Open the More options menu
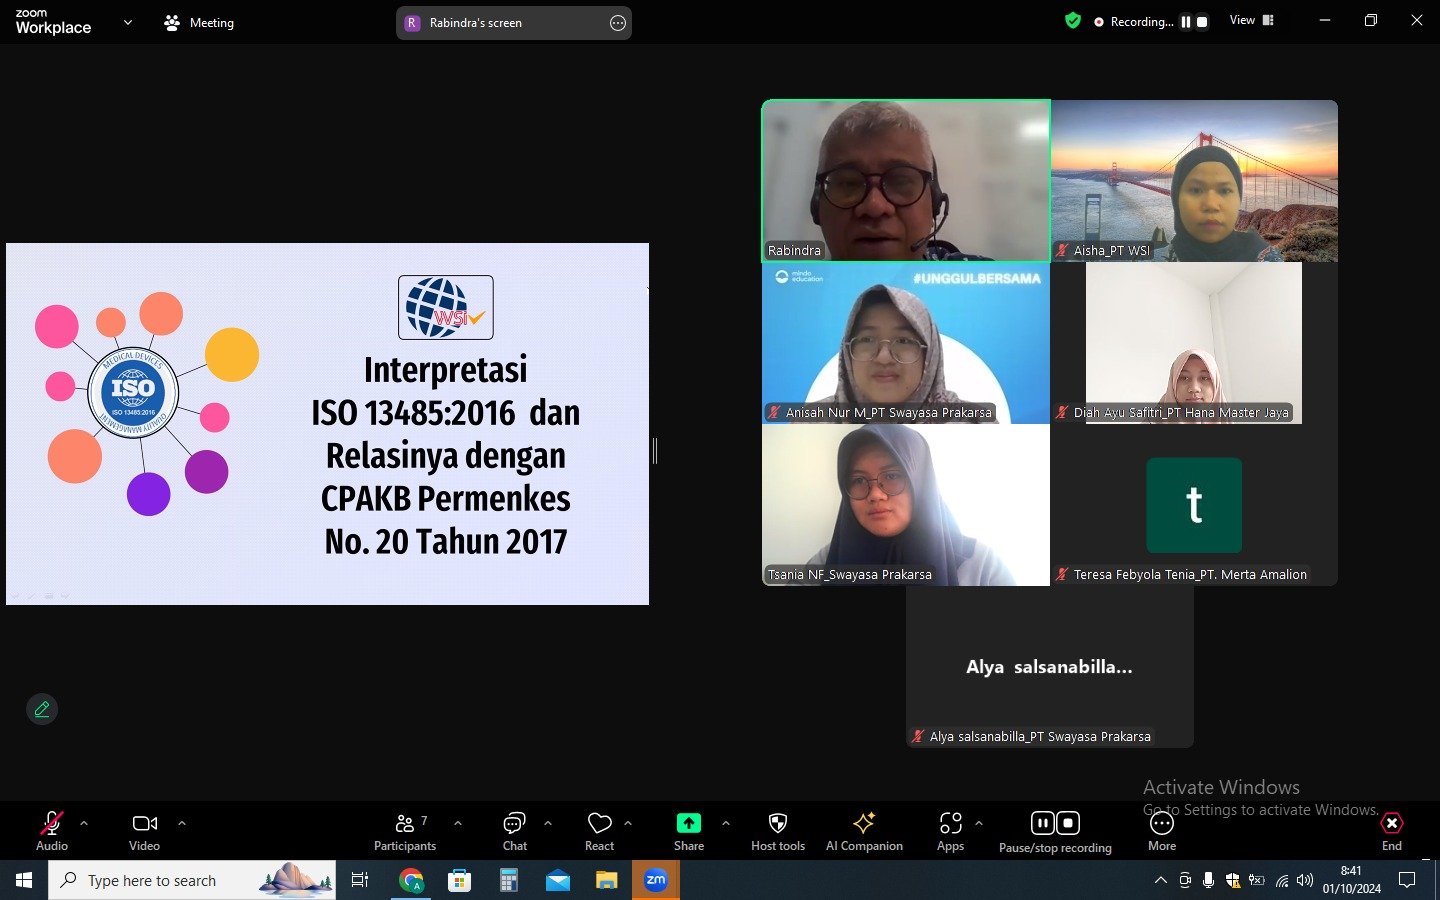 (1162, 830)
